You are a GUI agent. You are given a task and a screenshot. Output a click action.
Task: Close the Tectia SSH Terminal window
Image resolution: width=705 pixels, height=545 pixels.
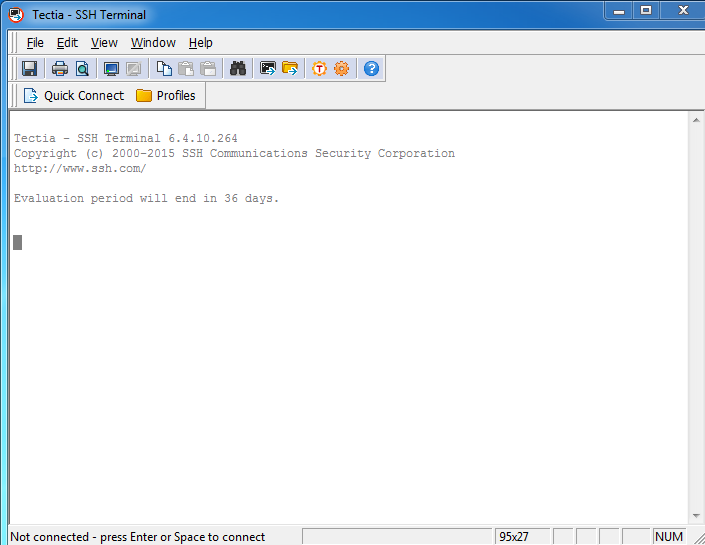(x=683, y=10)
